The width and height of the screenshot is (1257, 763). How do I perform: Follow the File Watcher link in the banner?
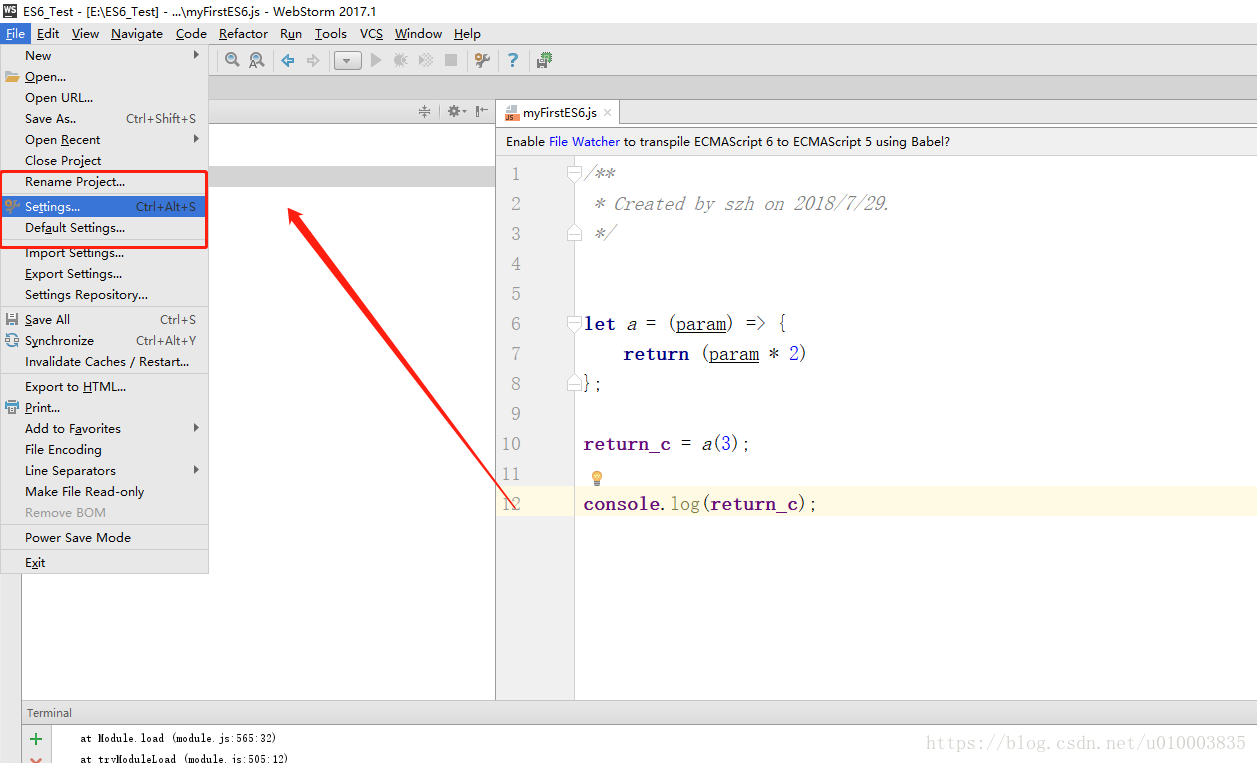pos(584,142)
